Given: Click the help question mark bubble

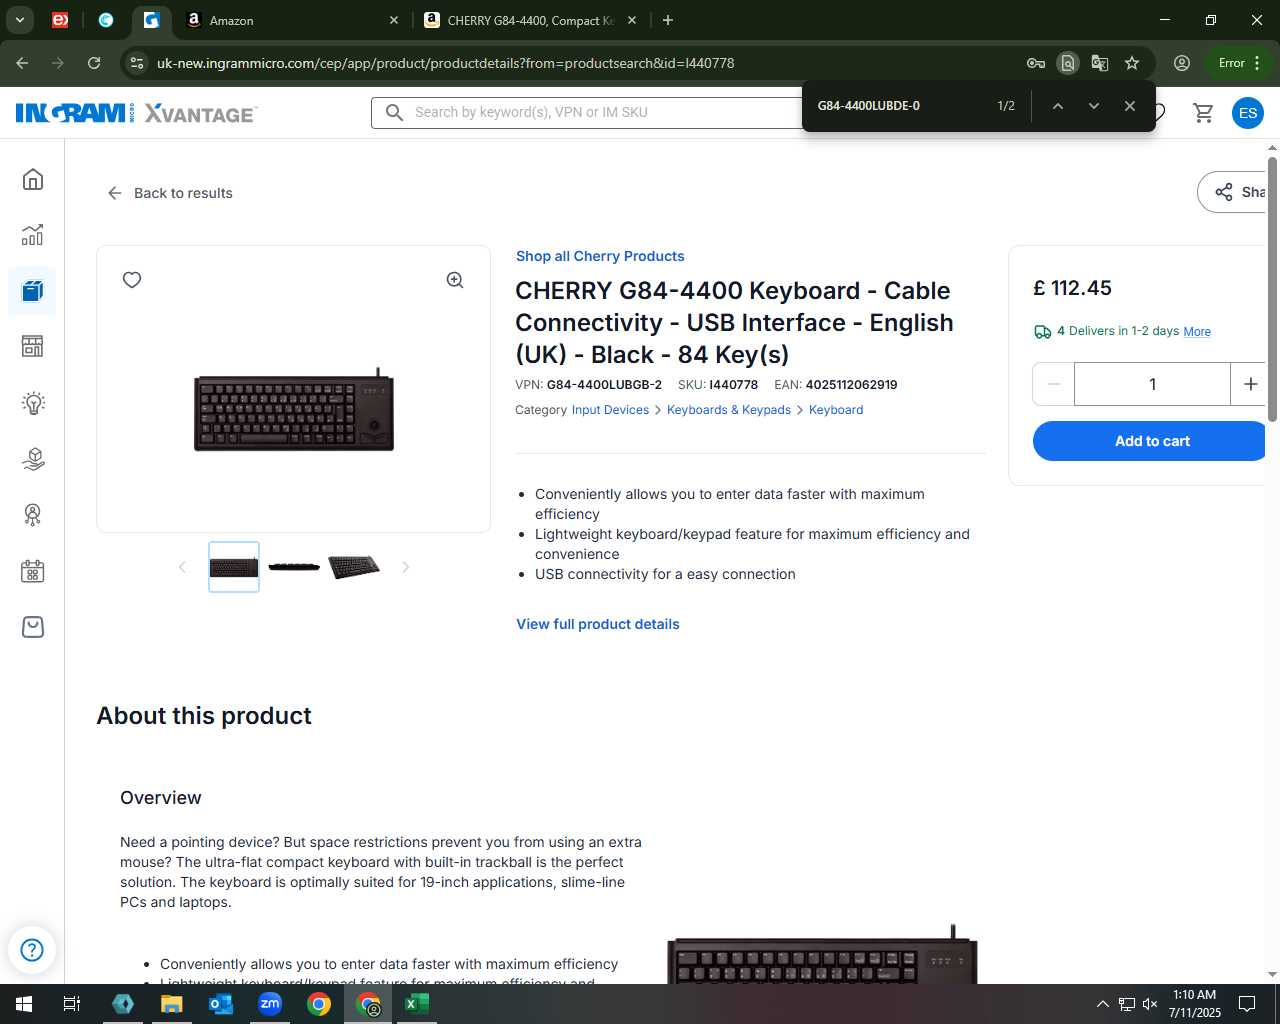Looking at the screenshot, I should (32, 949).
